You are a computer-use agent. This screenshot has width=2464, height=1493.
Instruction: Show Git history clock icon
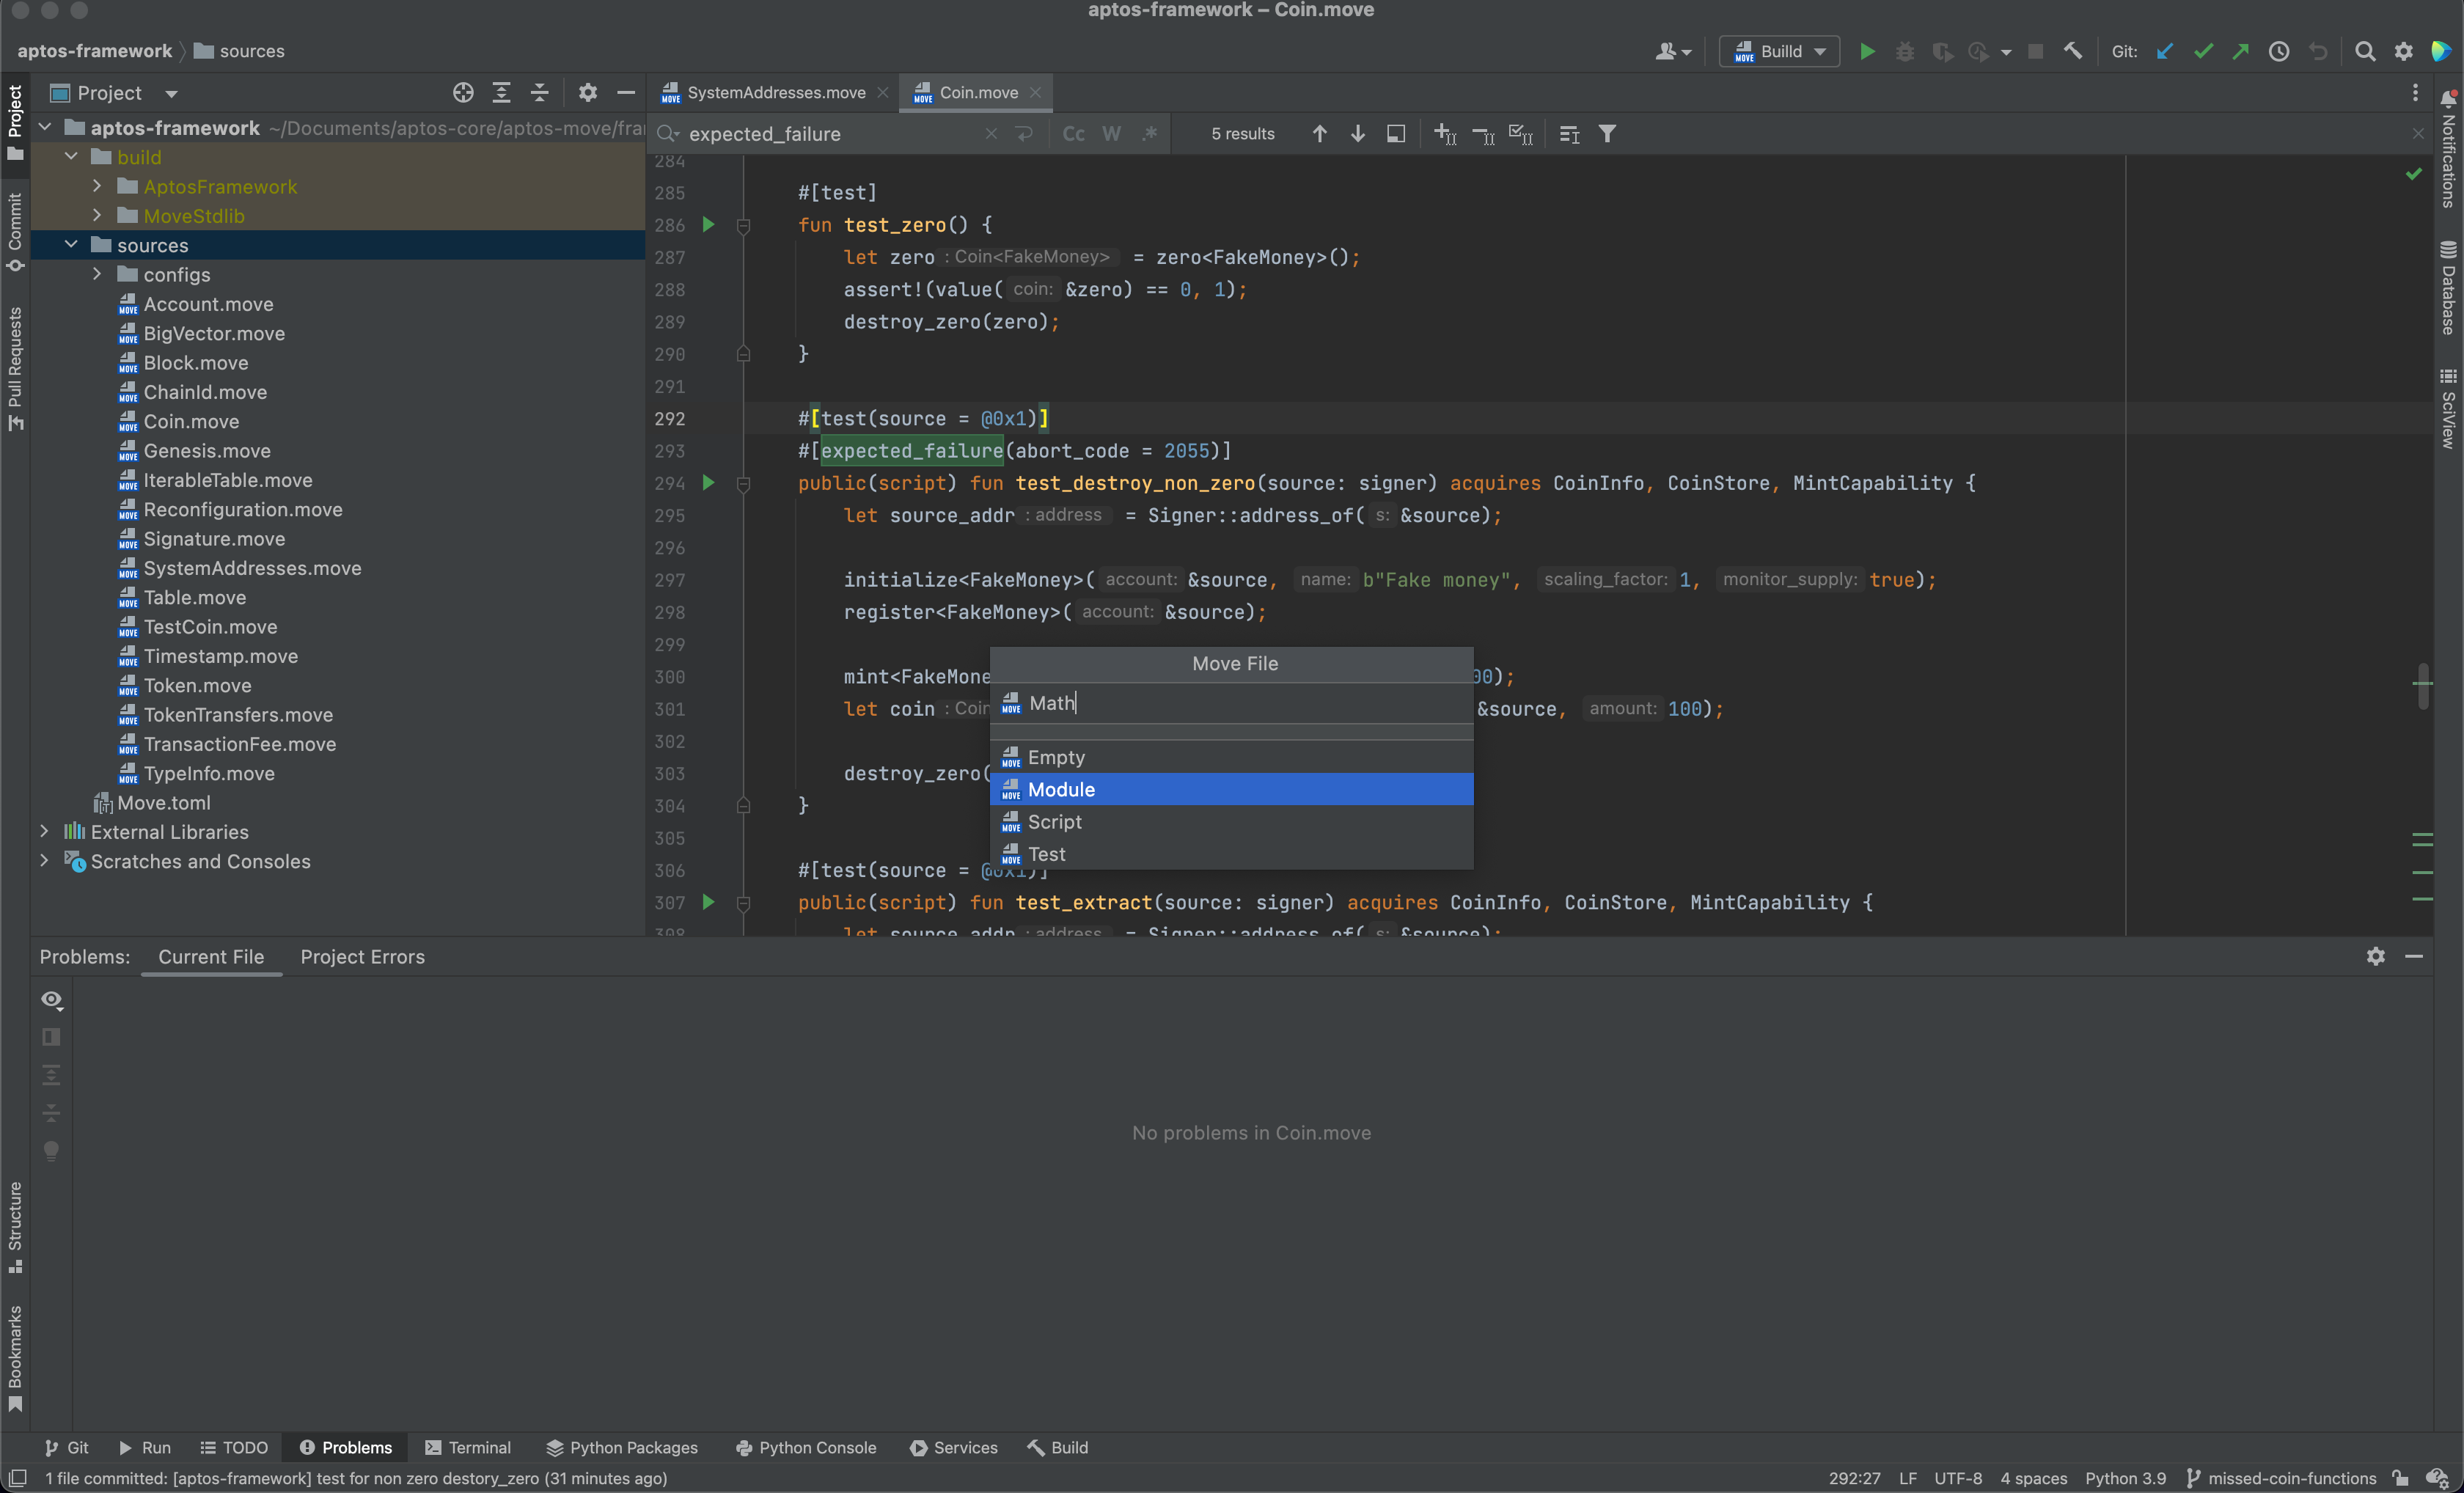point(2279,51)
